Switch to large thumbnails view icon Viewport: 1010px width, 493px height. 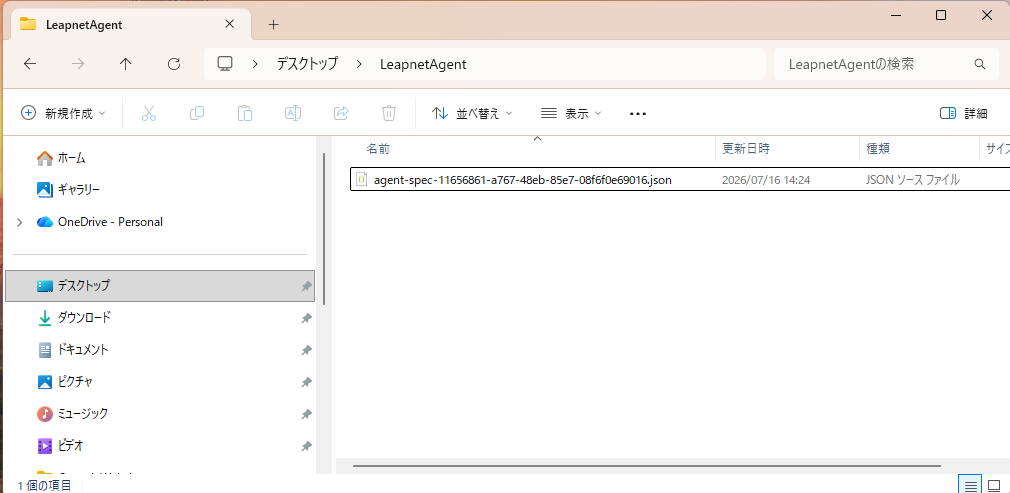[994, 485]
